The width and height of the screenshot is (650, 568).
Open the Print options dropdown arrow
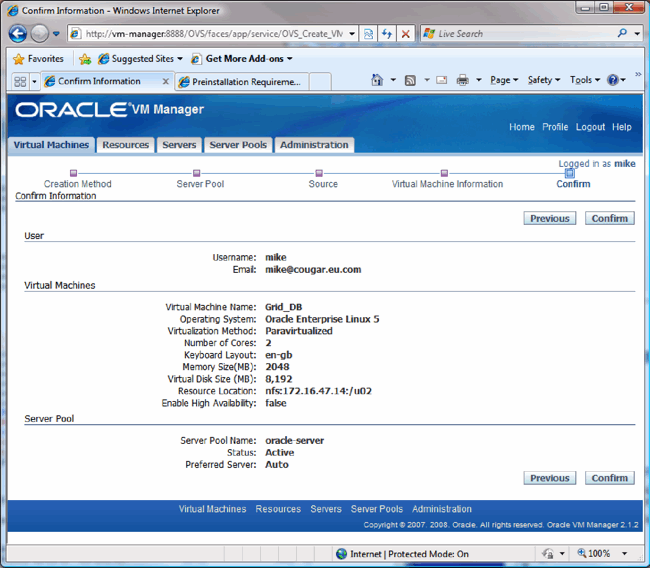[478, 80]
